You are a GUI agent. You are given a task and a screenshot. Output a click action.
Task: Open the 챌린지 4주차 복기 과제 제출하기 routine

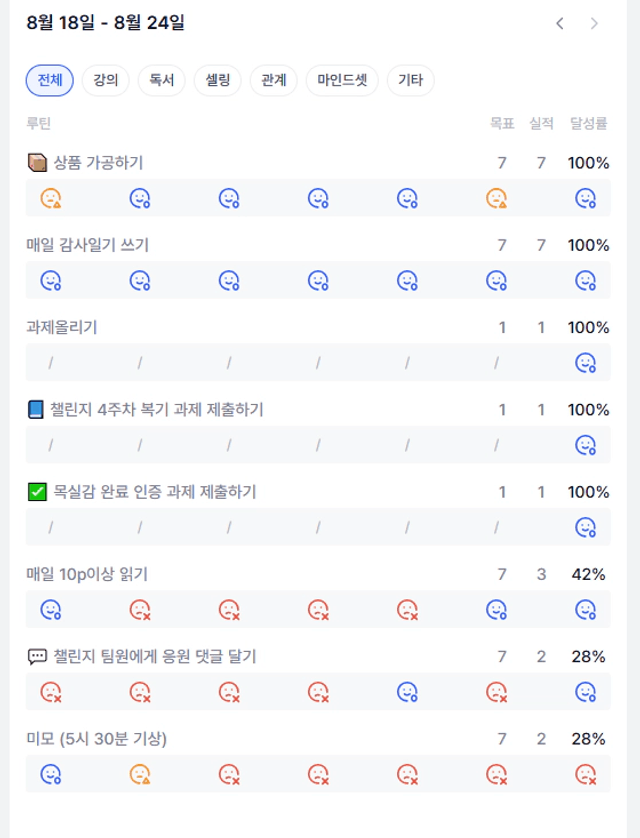157,410
